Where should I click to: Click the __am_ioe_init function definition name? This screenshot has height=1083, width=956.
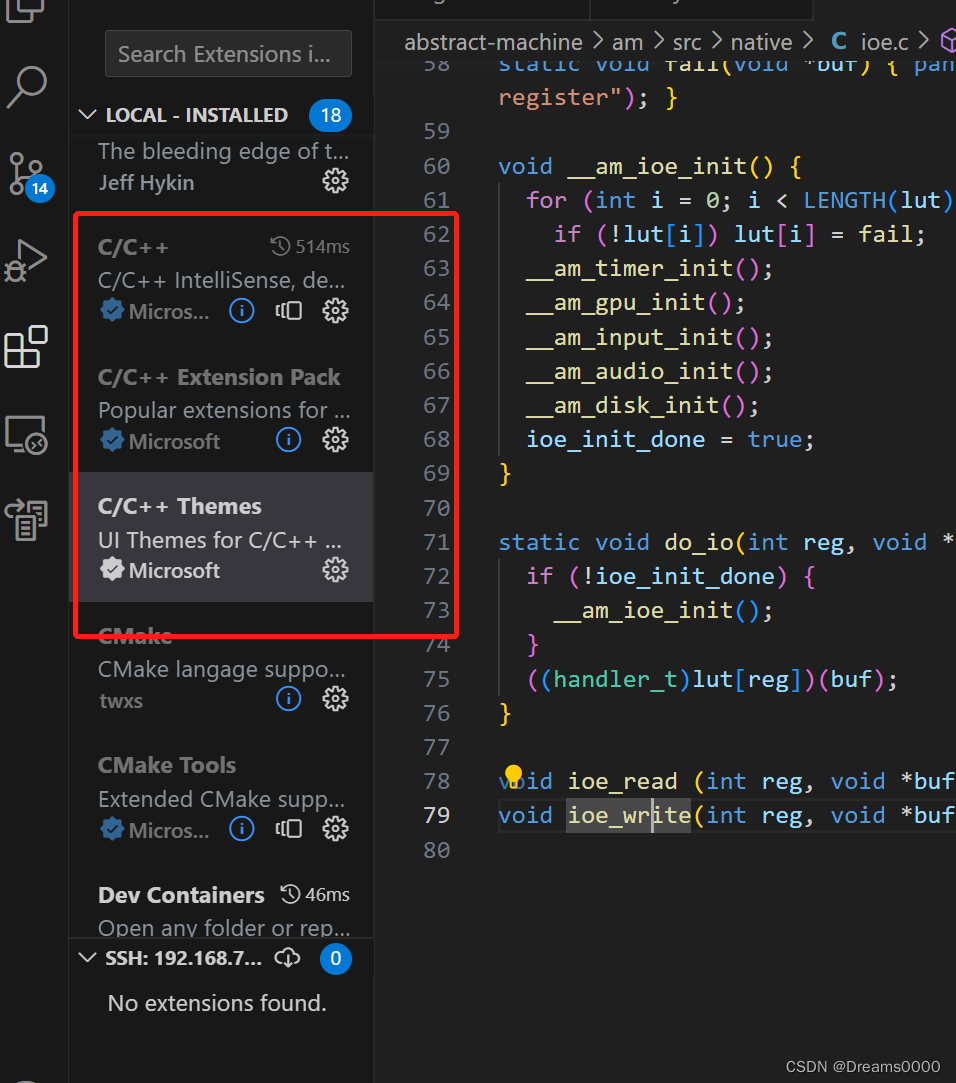(x=656, y=166)
